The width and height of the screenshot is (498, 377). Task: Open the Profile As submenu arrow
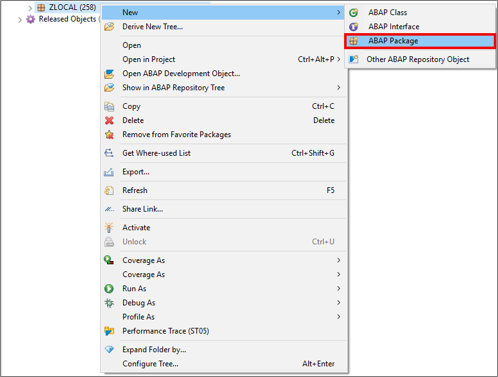tap(339, 317)
